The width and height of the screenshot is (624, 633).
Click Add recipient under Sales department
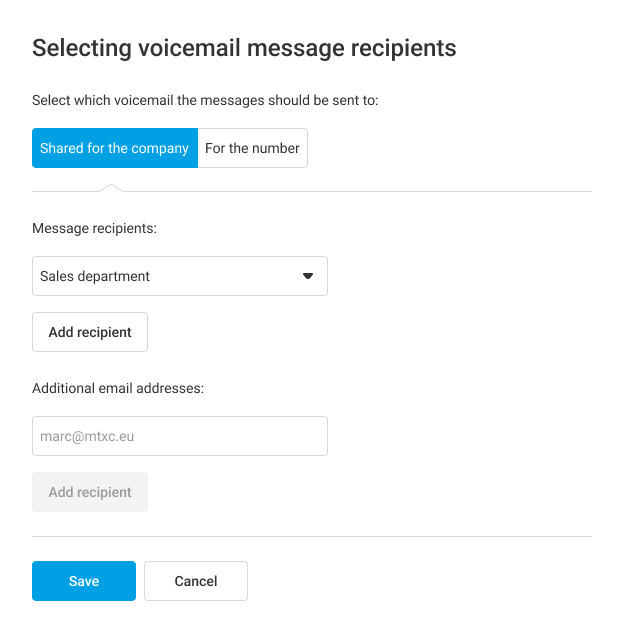click(90, 332)
